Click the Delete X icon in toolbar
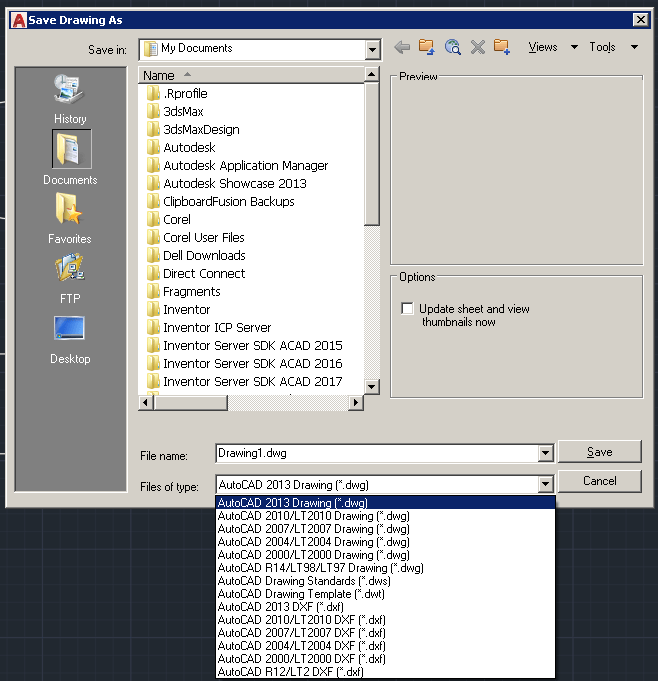Screen dimensions: 658x681 tap(477, 47)
